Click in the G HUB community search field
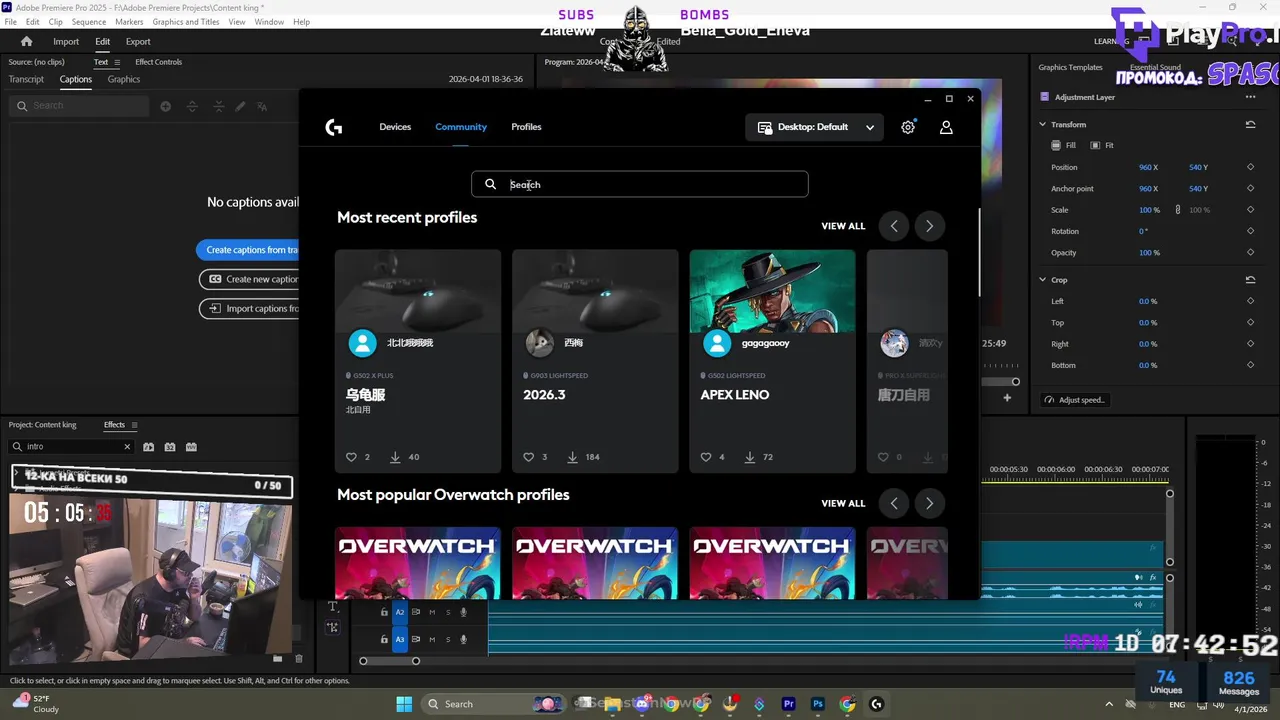 640,184
